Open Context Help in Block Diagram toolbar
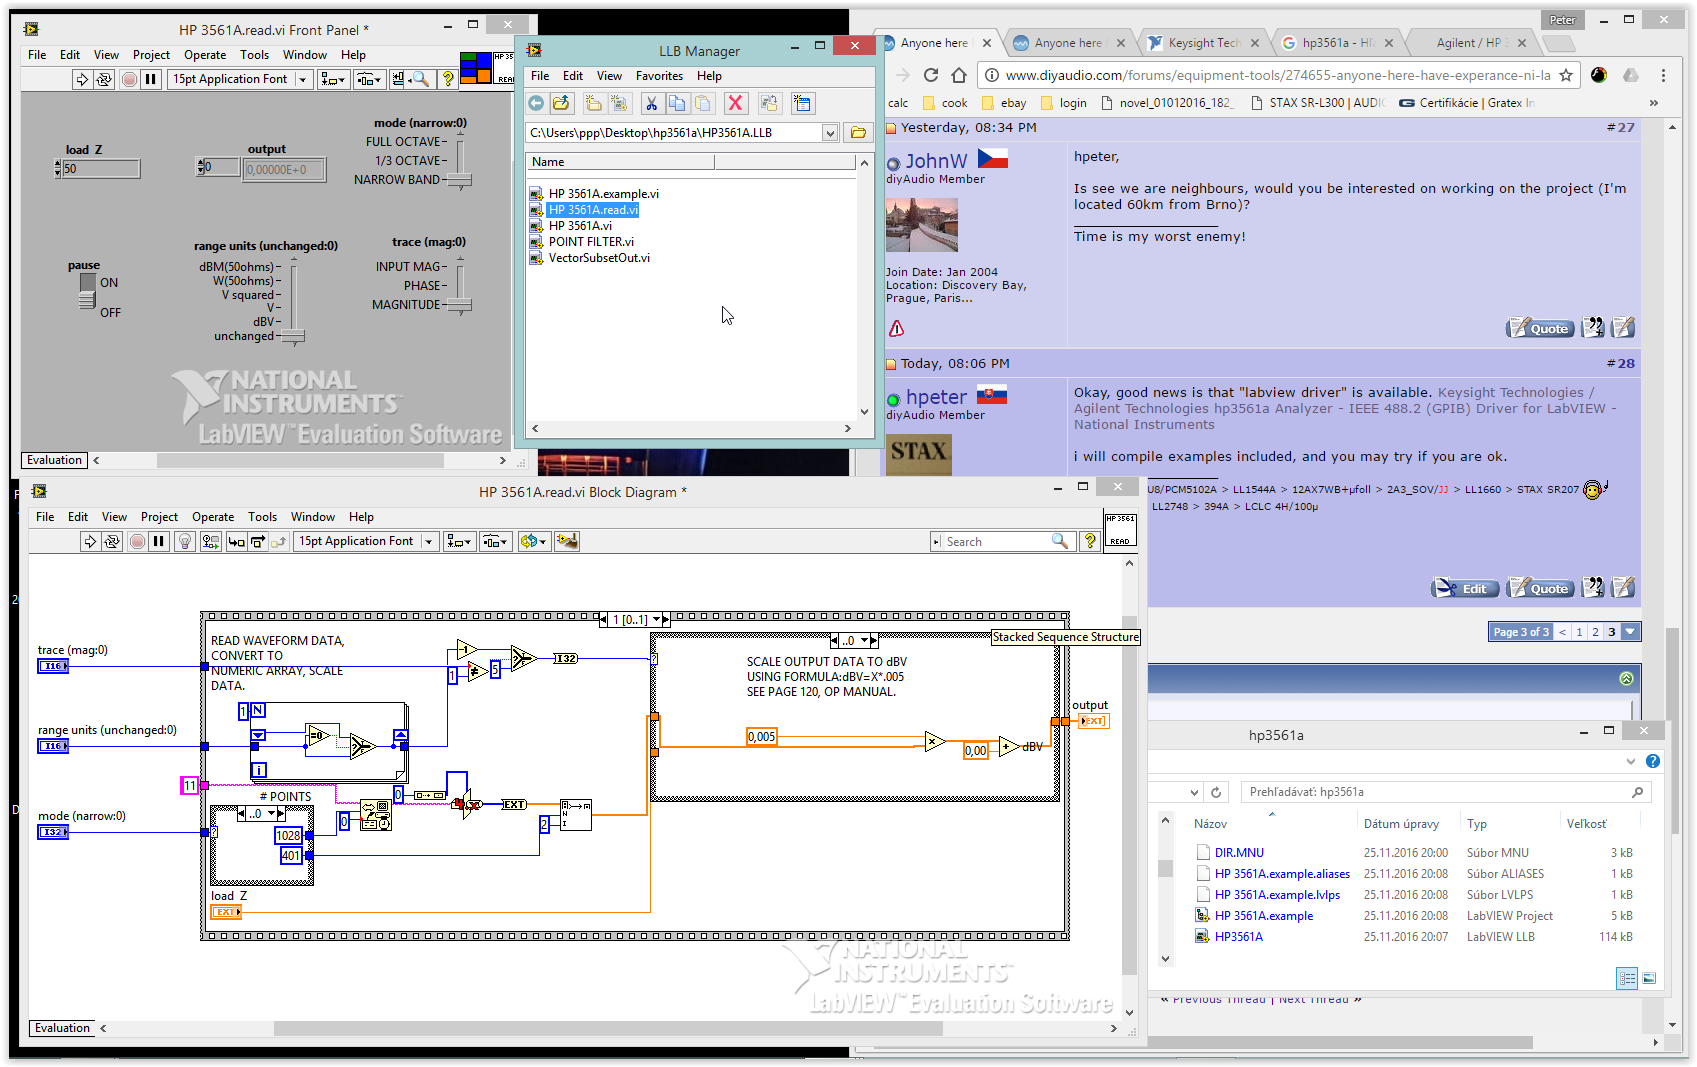Screen dimensions: 1697x1067 tap(1090, 541)
